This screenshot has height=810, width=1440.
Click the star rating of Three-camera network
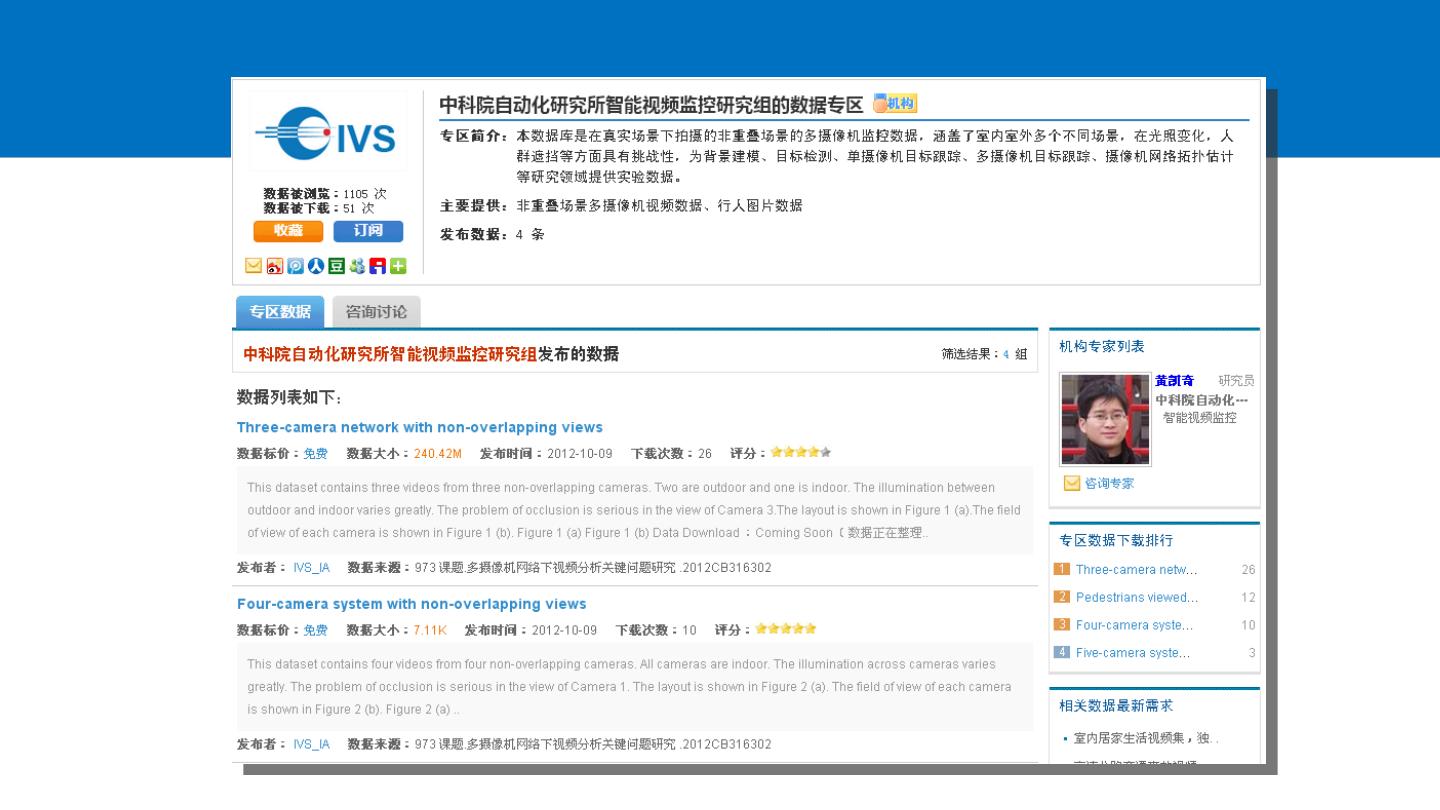tap(801, 453)
